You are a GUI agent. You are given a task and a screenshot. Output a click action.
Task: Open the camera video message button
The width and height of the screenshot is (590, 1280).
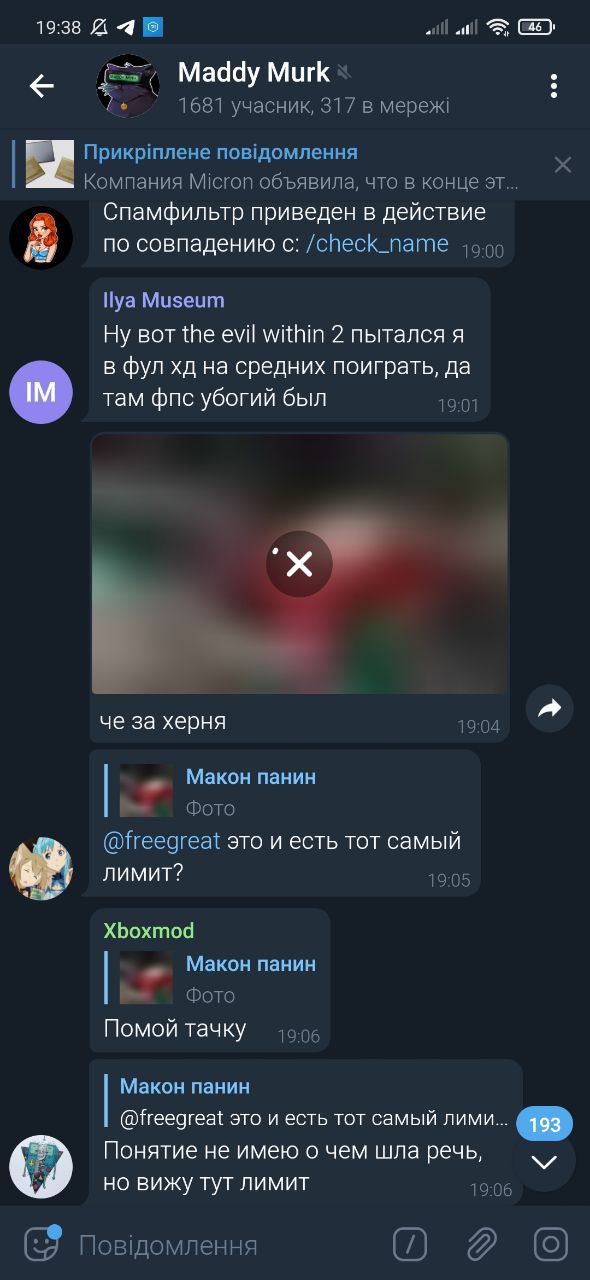[551, 1245]
